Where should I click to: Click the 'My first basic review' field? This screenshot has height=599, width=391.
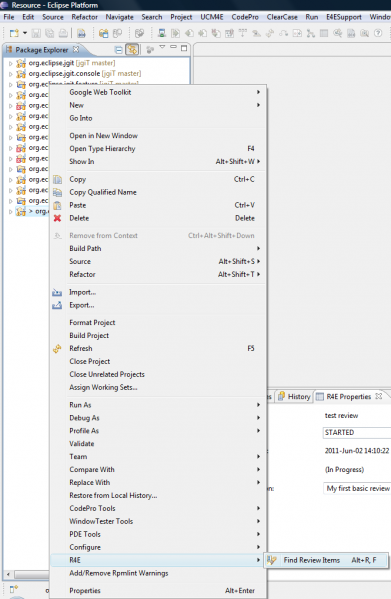coord(357,489)
